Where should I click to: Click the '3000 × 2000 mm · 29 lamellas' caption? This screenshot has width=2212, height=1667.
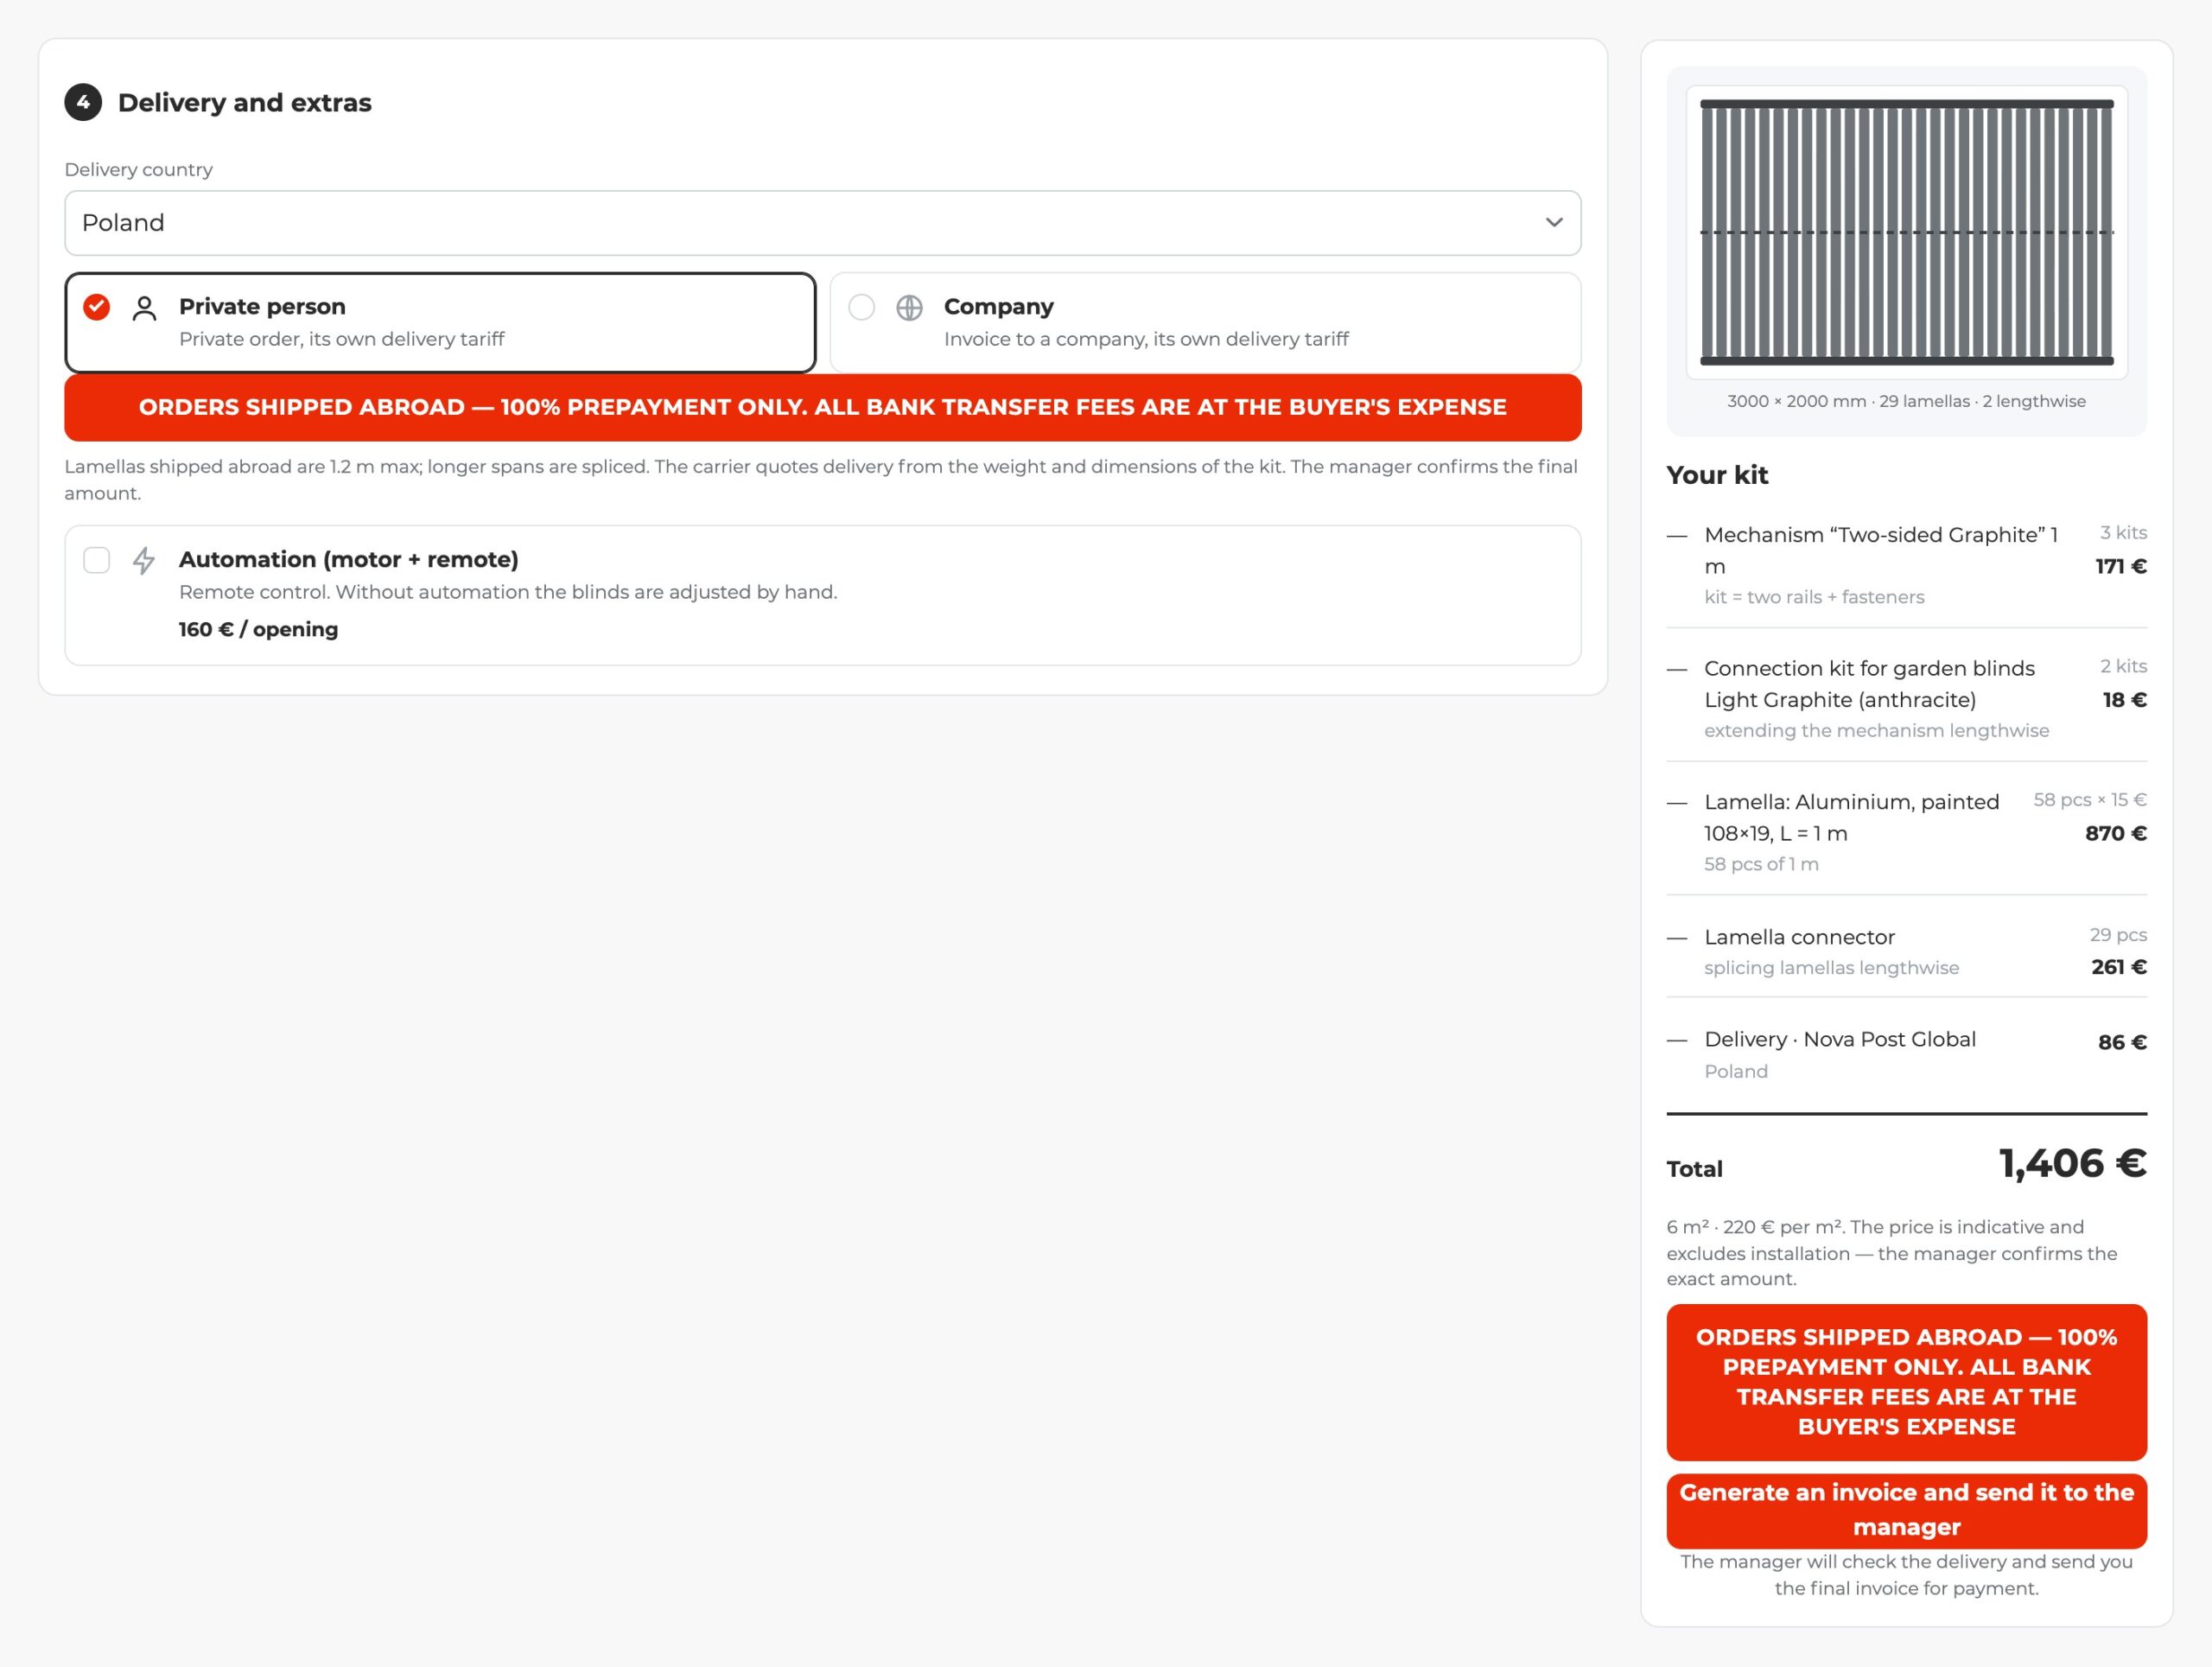tap(1906, 401)
